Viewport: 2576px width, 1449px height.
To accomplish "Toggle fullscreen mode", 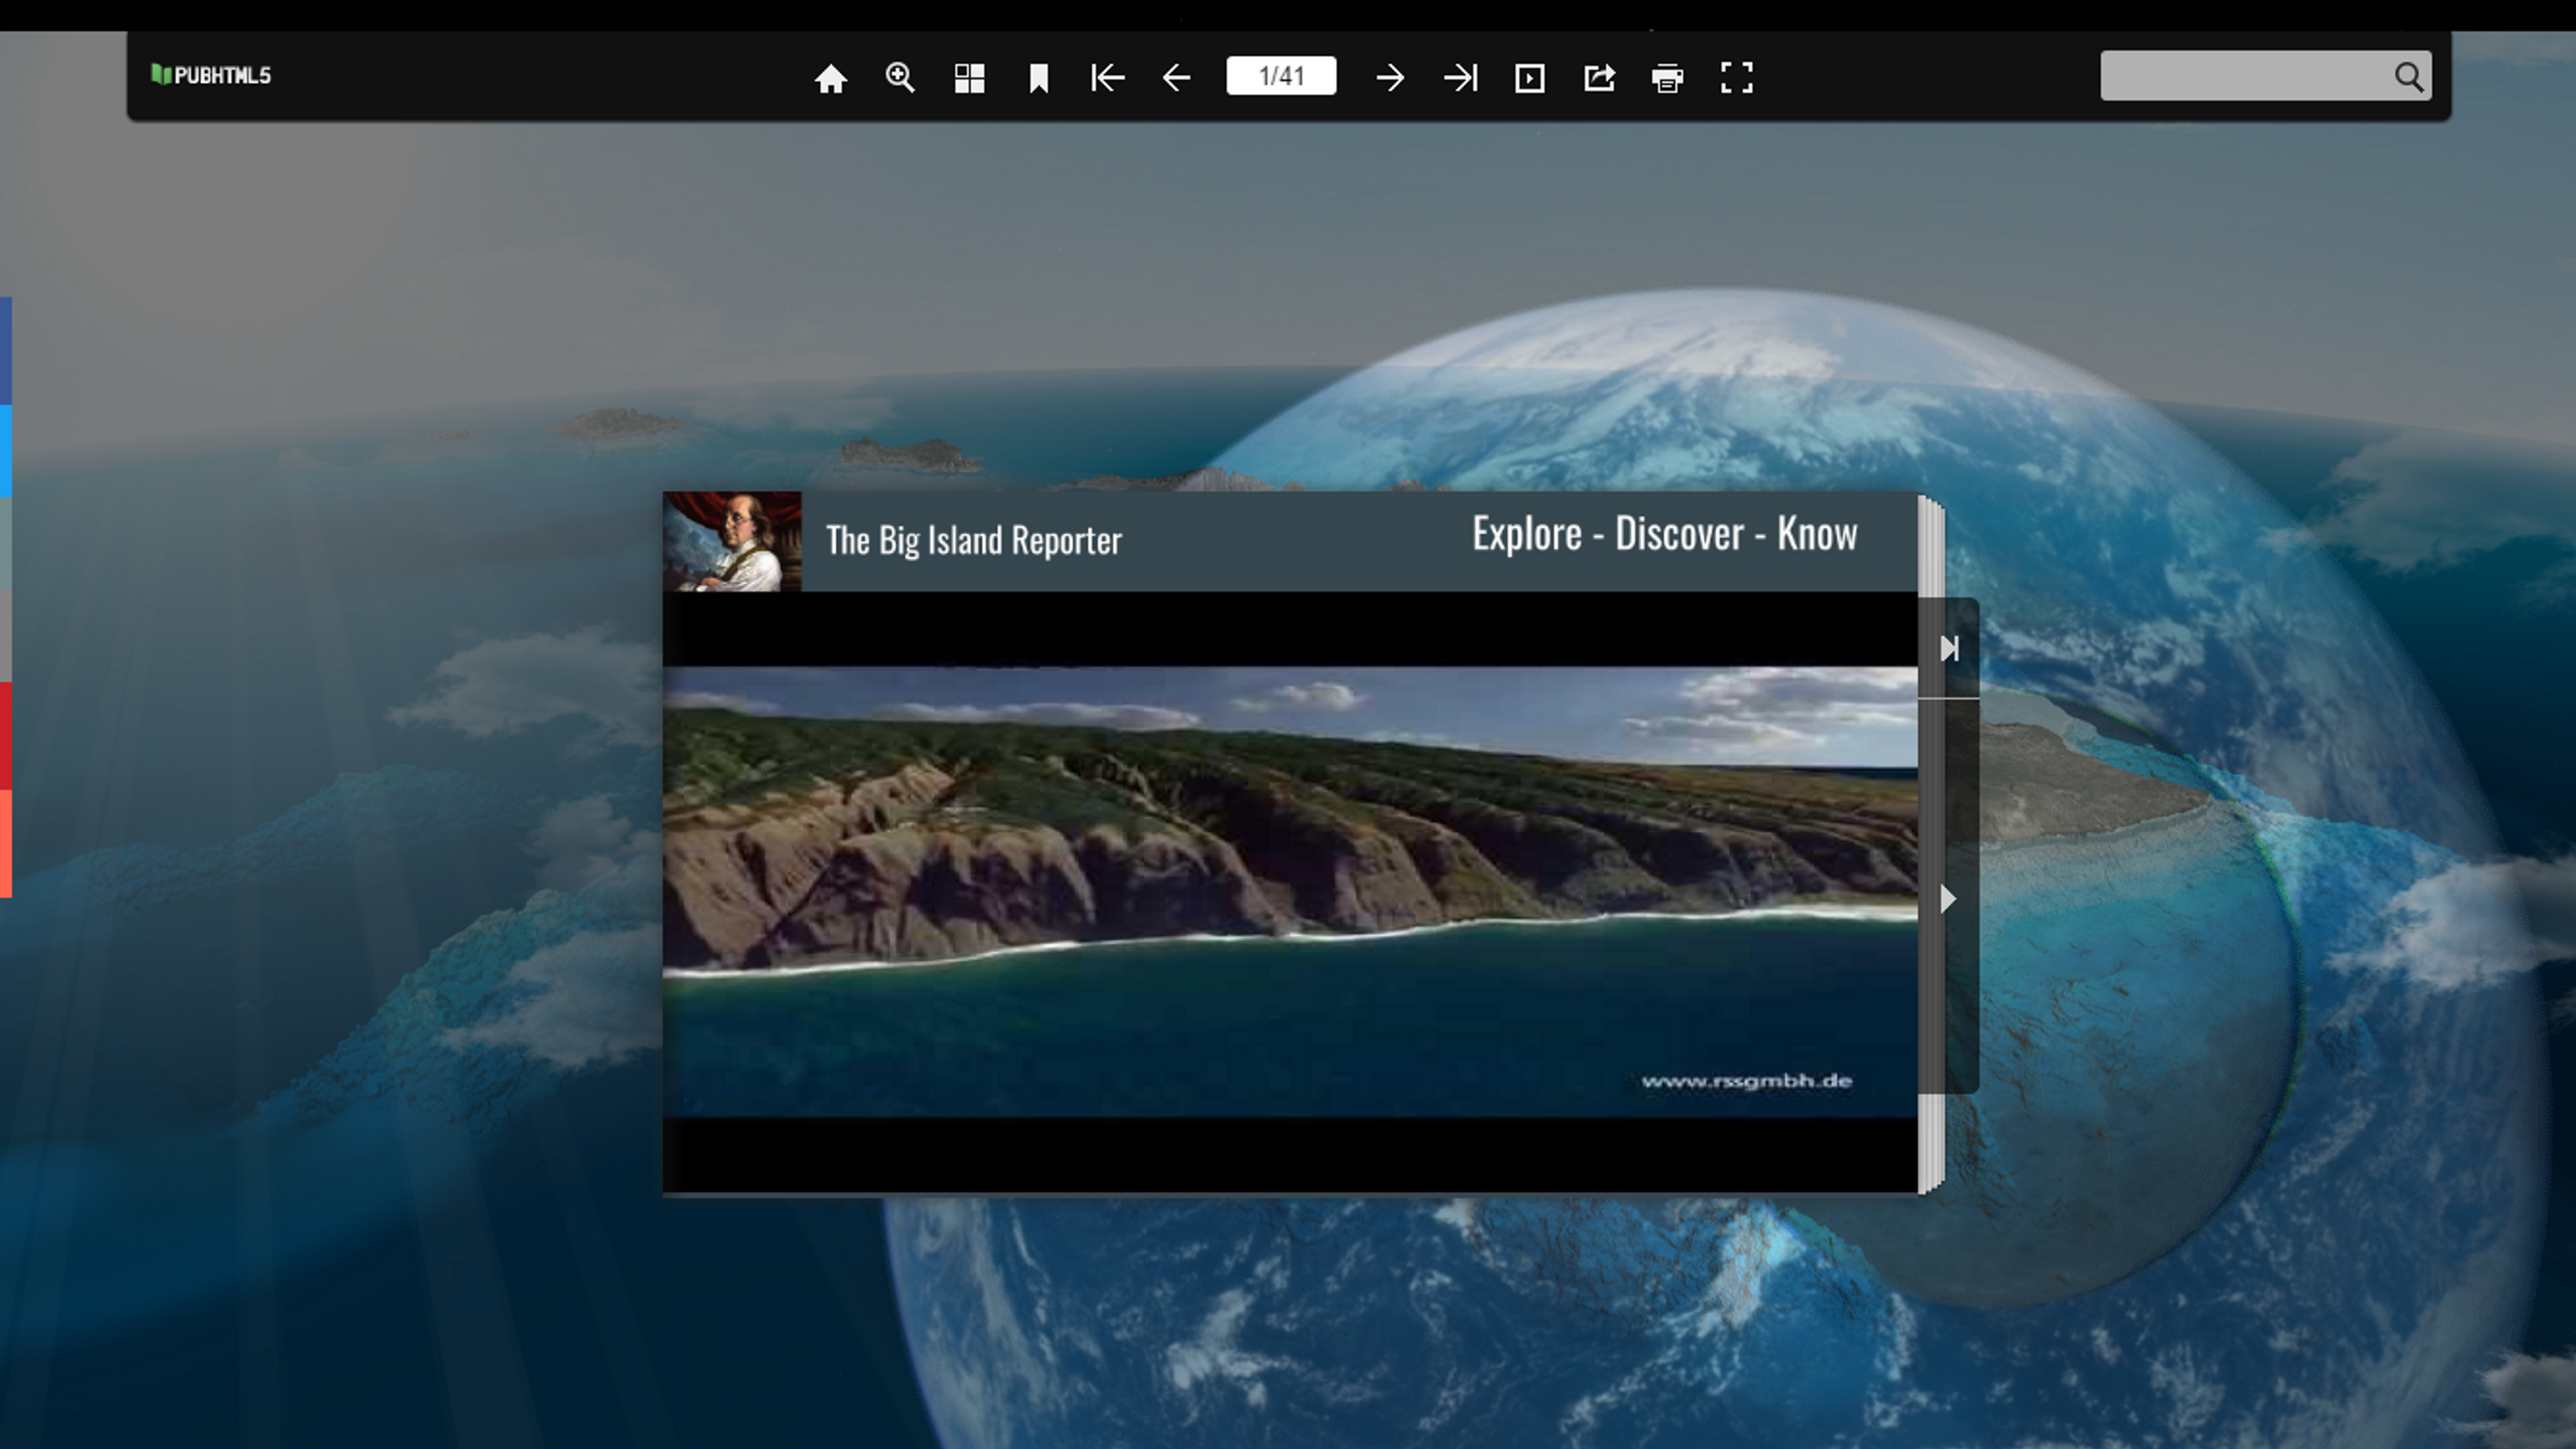I will (1737, 78).
